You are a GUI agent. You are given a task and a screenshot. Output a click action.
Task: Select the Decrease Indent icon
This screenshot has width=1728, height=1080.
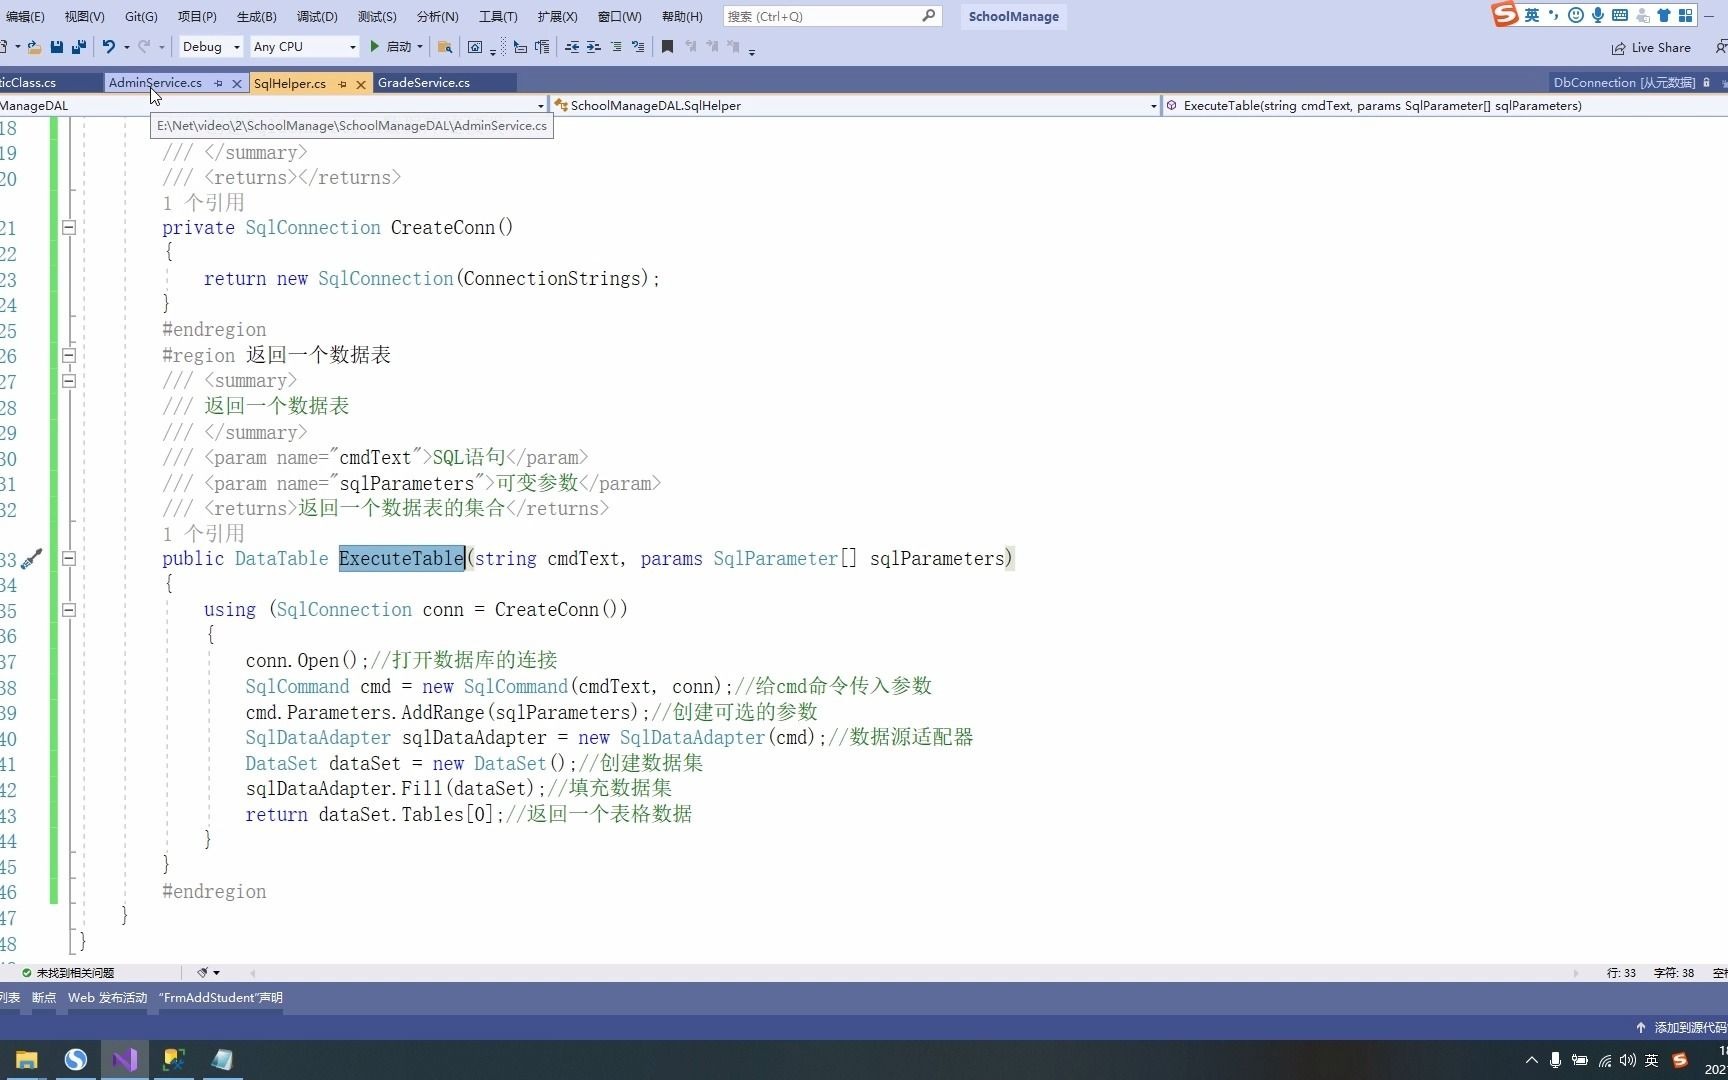tap(572, 46)
